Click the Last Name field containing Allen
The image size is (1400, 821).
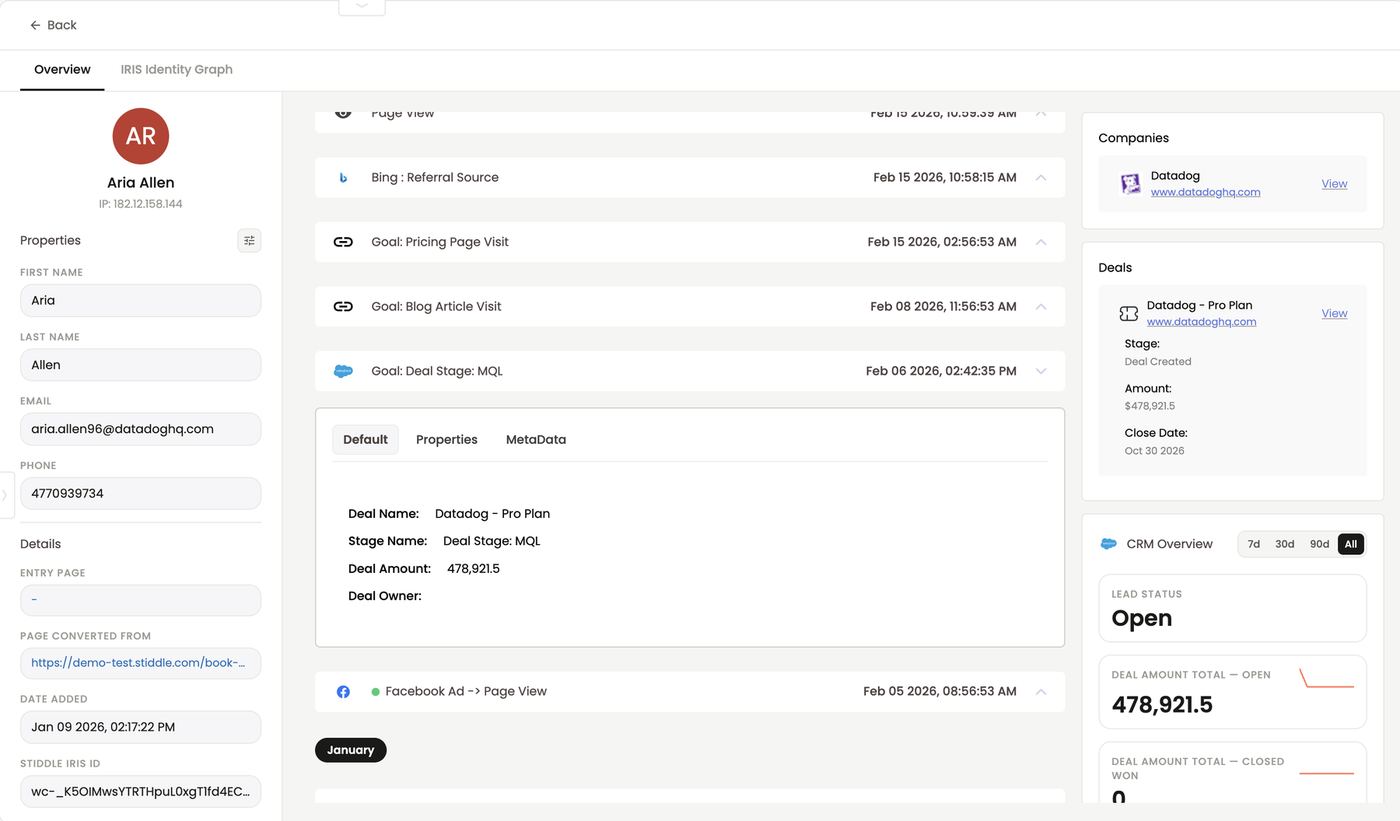[x=141, y=365]
